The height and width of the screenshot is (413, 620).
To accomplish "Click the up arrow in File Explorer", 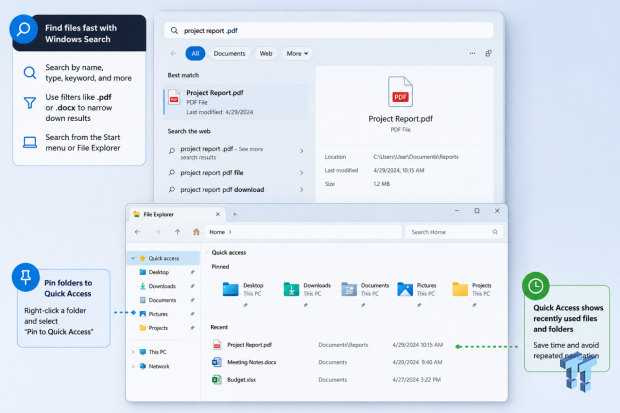I will [177, 232].
